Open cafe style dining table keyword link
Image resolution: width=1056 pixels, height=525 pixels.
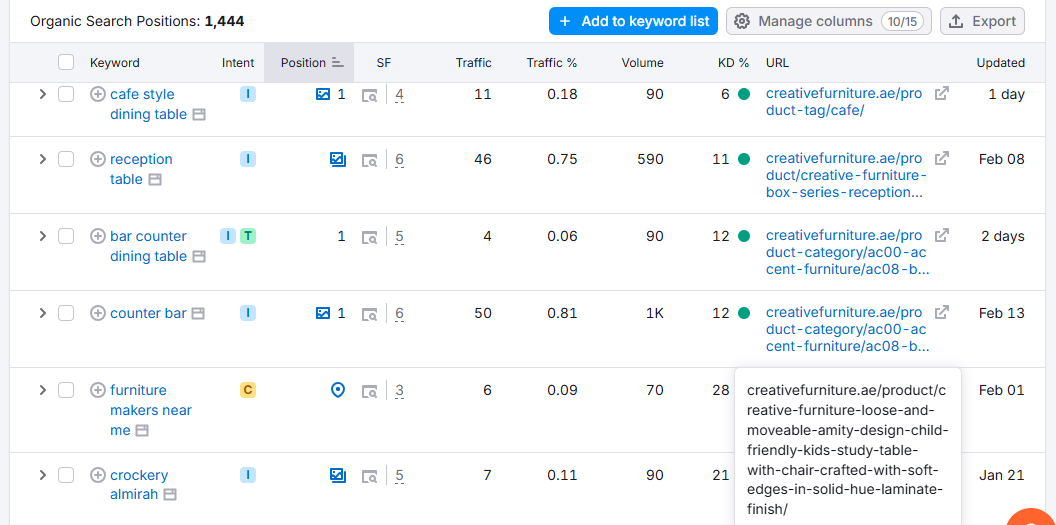(x=148, y=104)
